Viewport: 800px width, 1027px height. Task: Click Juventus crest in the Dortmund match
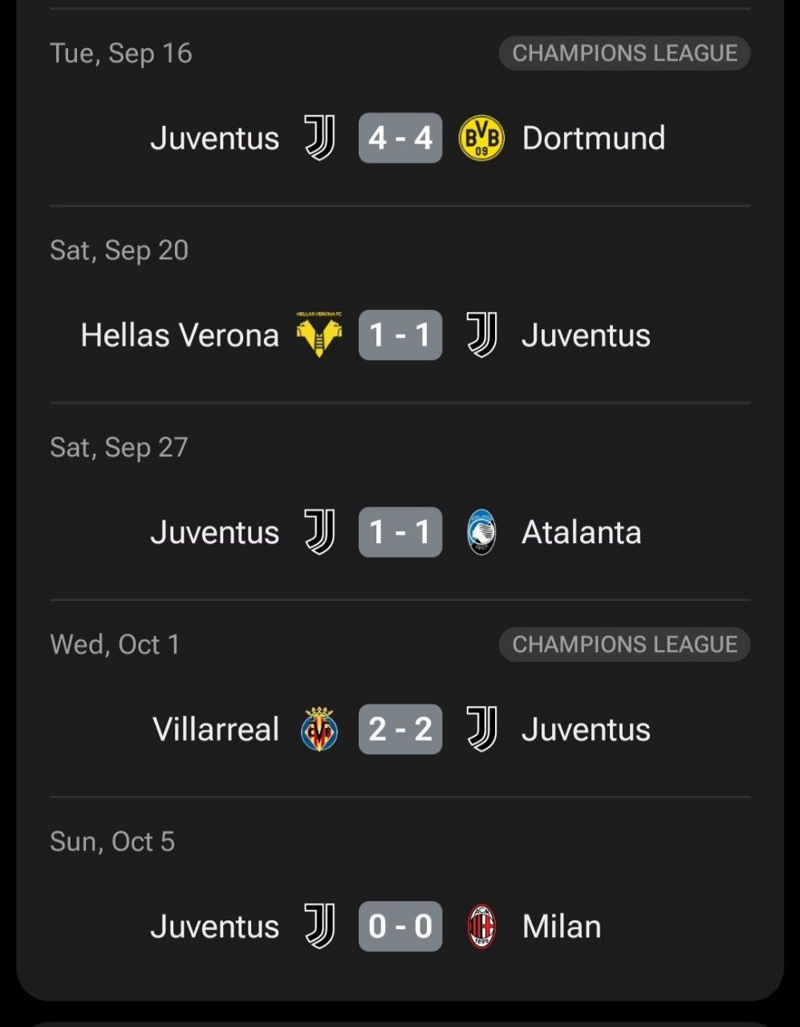(319, 138)
